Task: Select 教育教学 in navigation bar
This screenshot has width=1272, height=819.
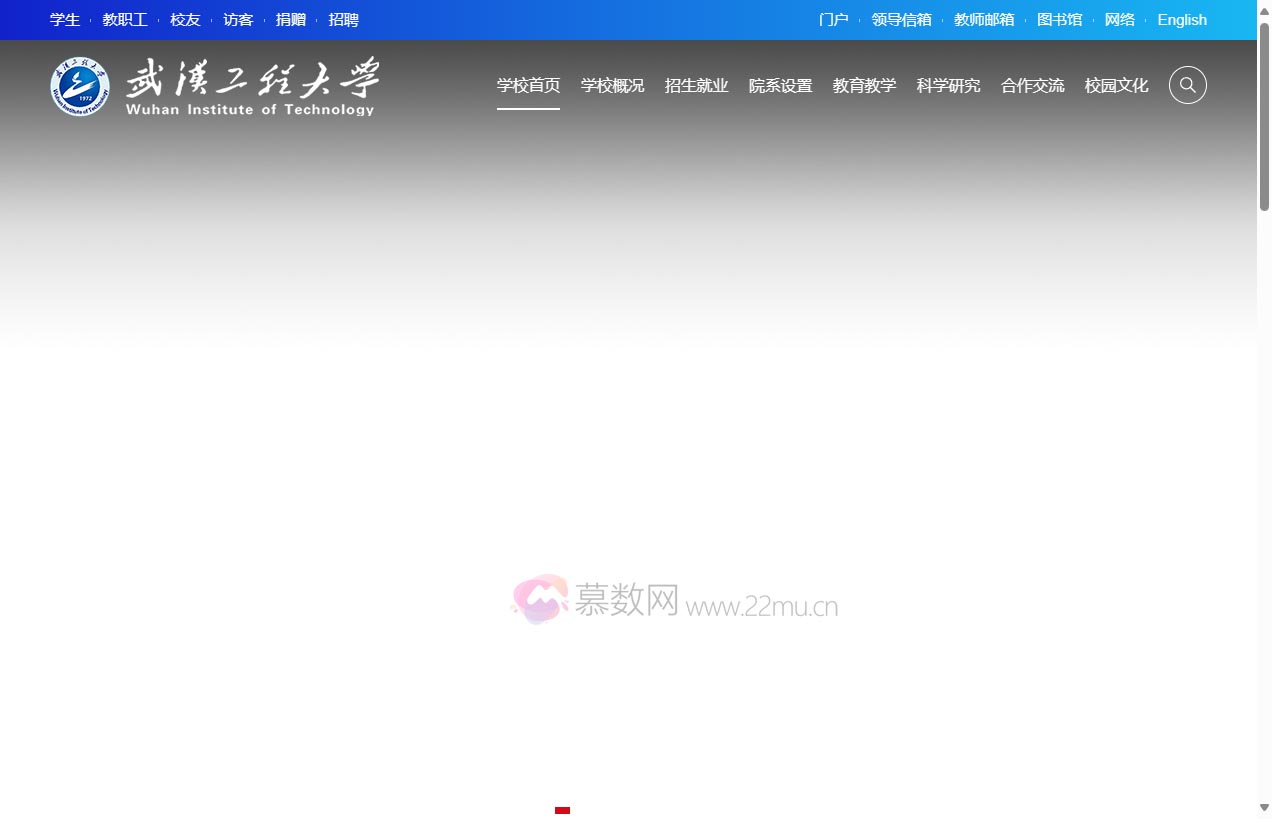Action: tap(864, 86)
